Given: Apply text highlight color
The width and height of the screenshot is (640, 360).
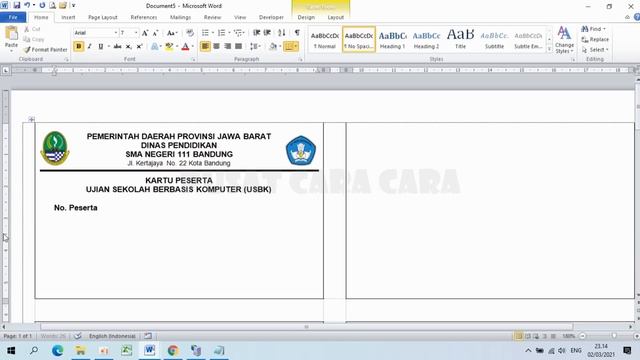Looking at the screenshot, I should tap(169, 47).
